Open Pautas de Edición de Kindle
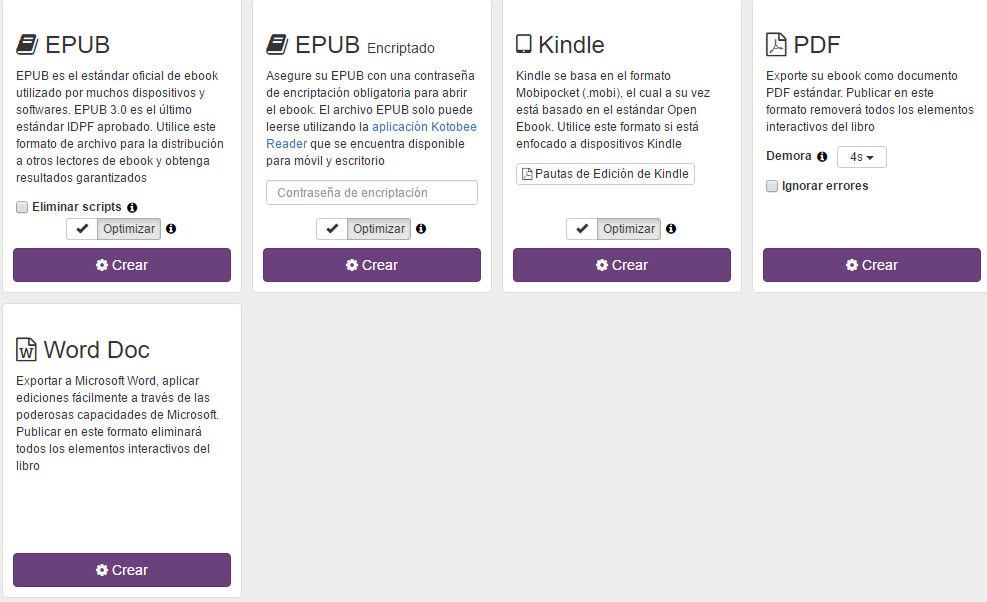 (x=605, y=174)
